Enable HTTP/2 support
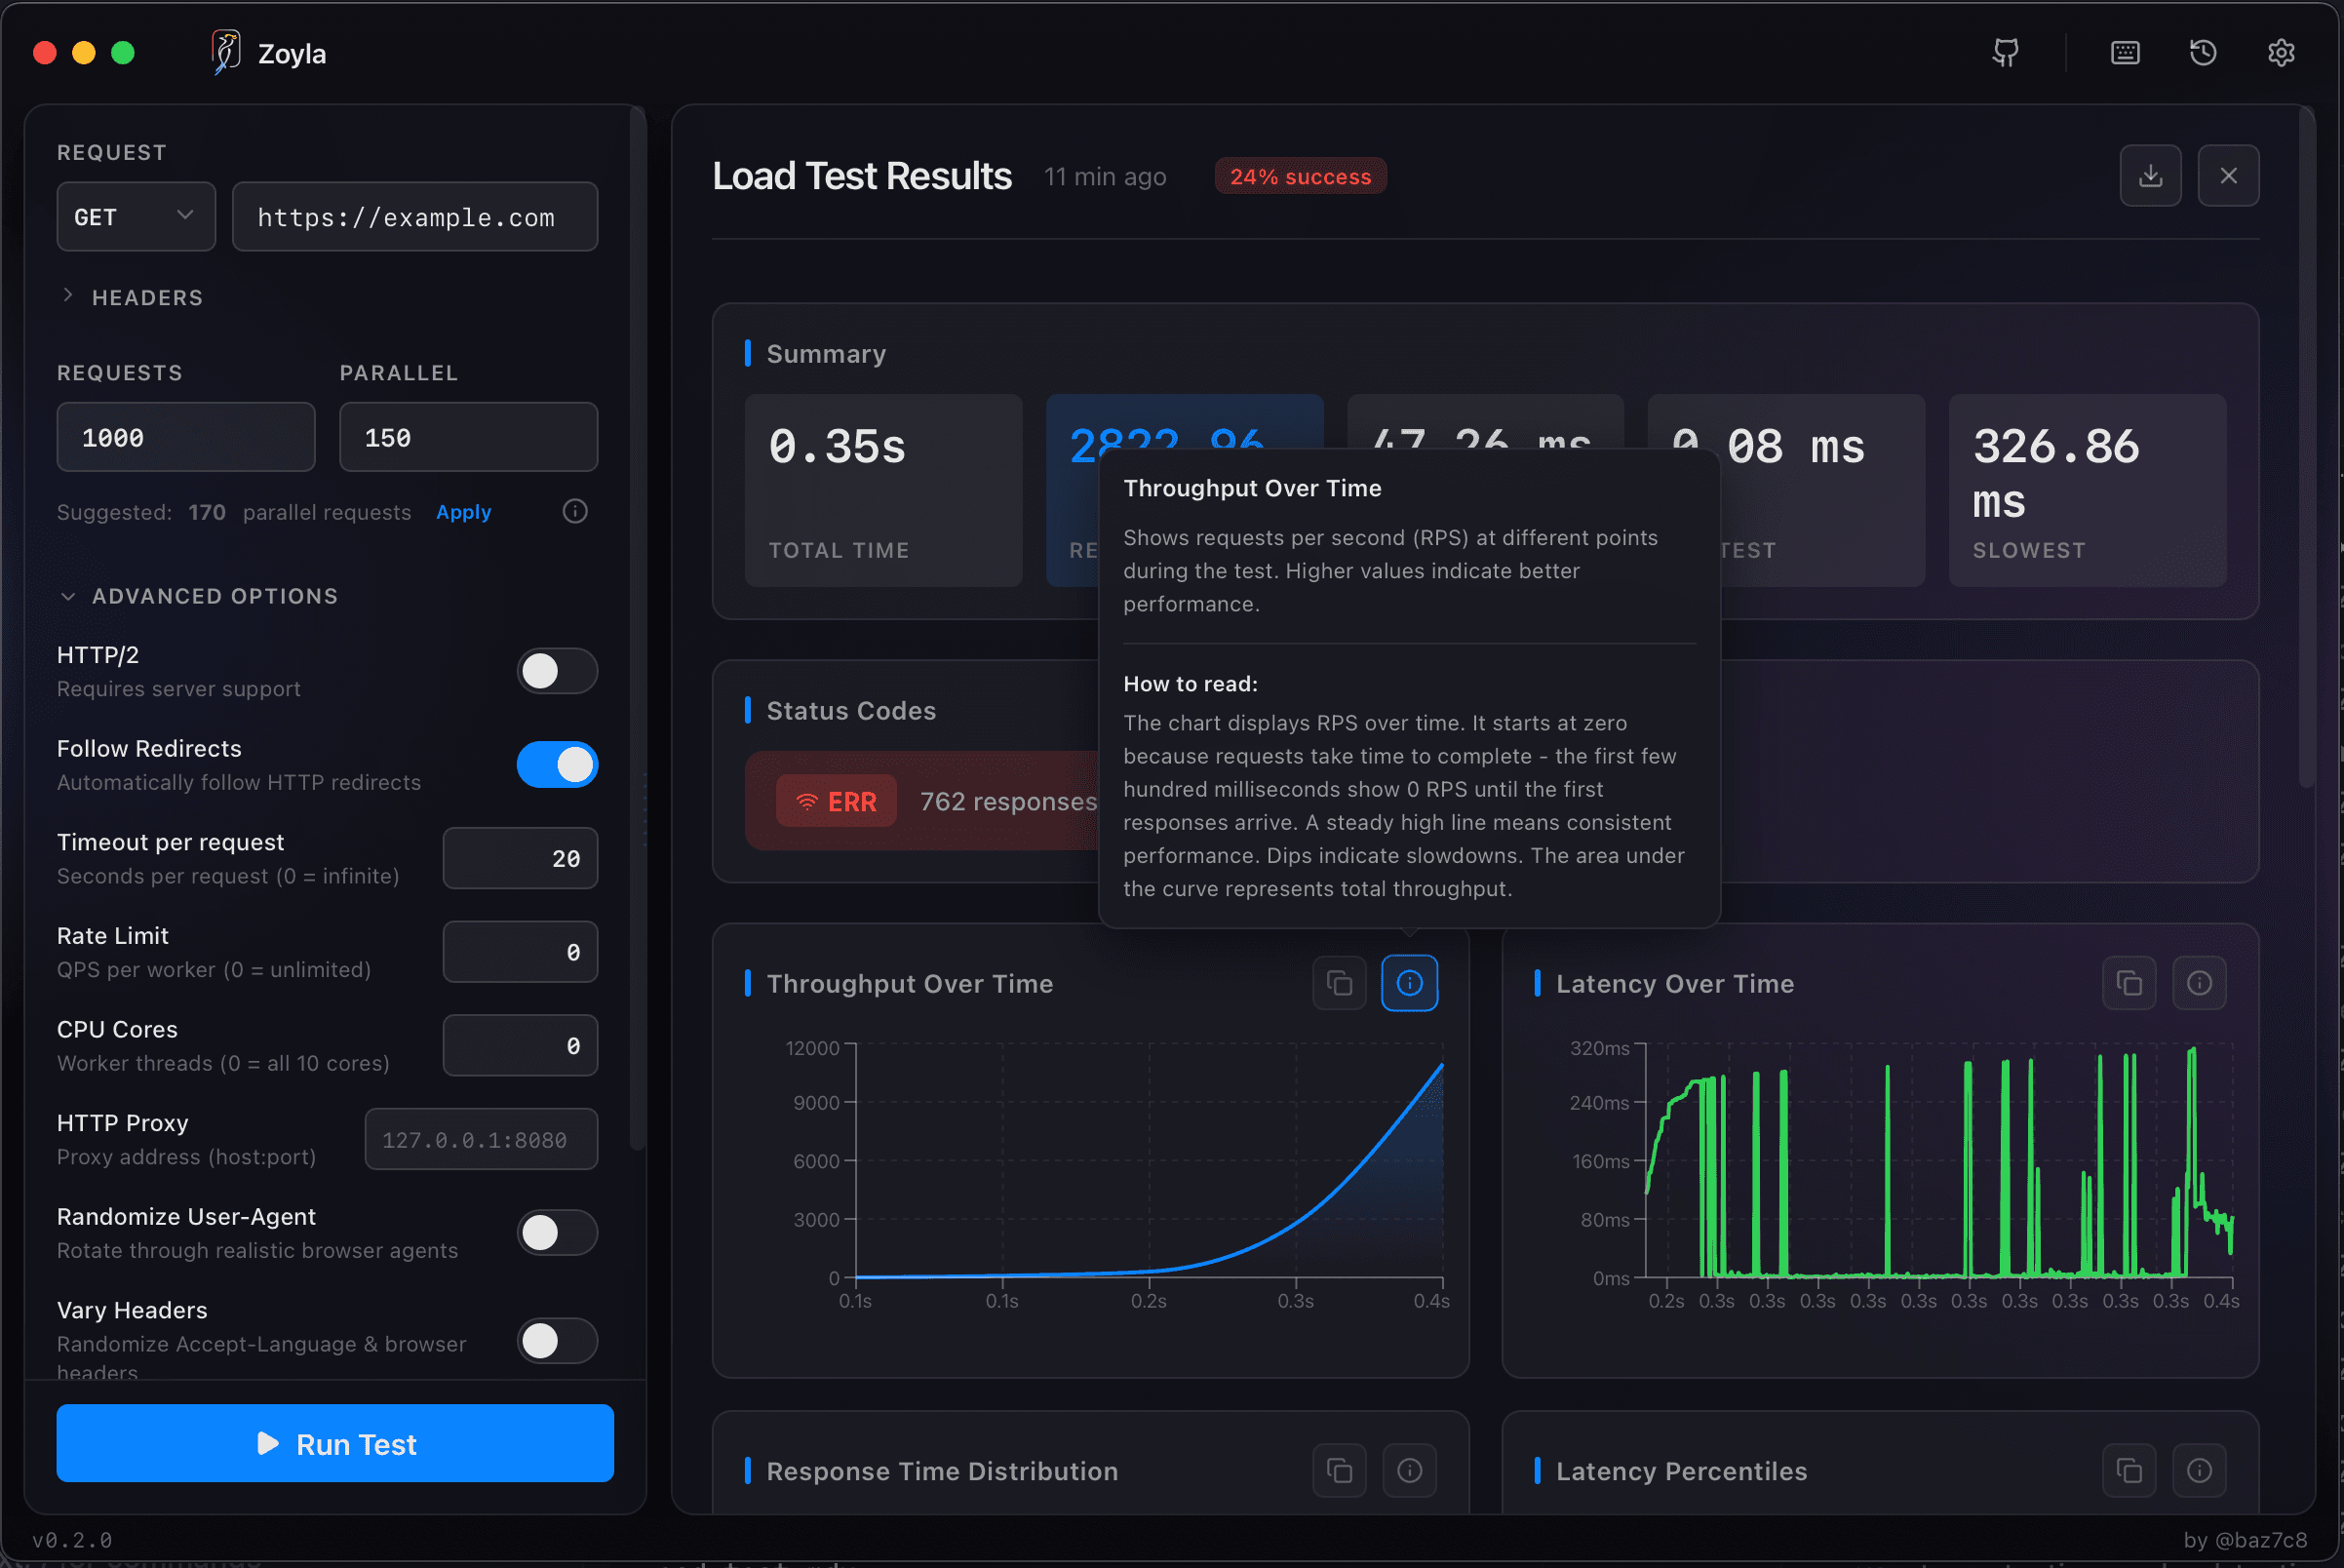 click(x=557, y=671)
